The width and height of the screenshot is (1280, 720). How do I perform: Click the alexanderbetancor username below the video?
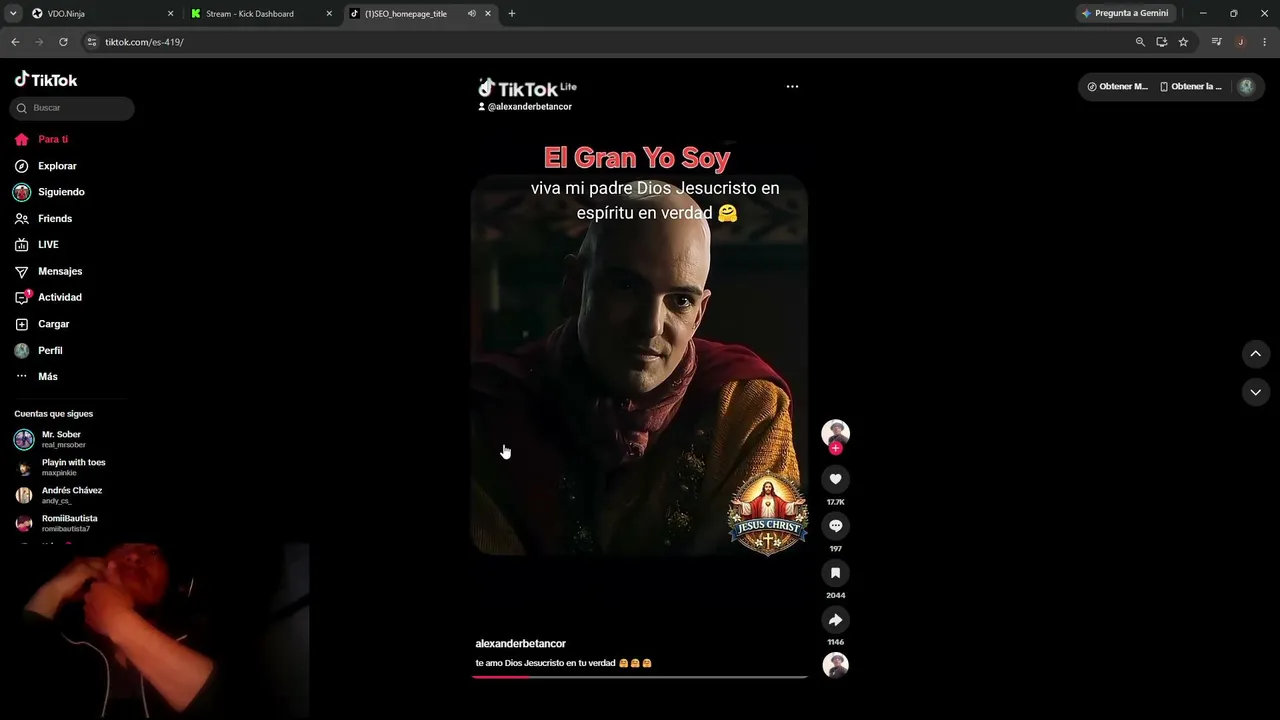520,644
